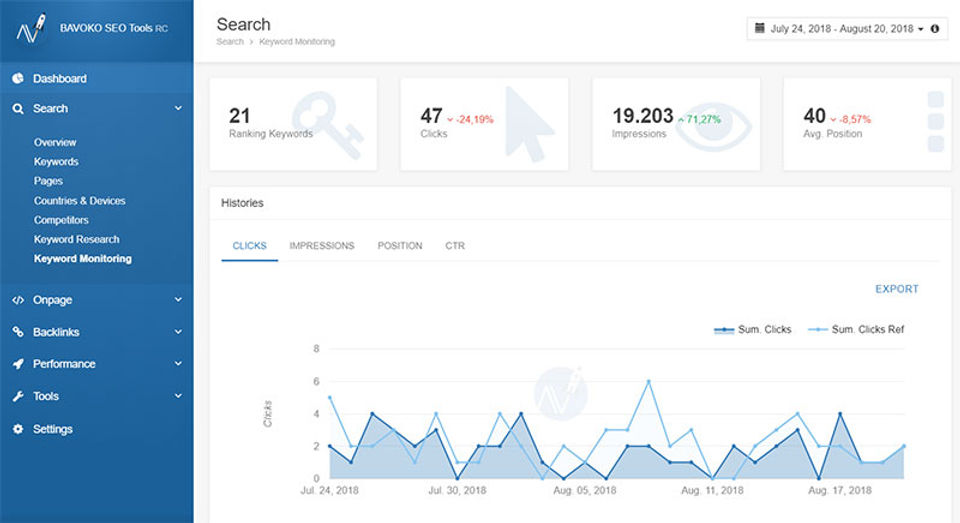This screenshot has width=960, height=523.
Task: Click the EXPORT link above chart
Action: pos(897,289)
